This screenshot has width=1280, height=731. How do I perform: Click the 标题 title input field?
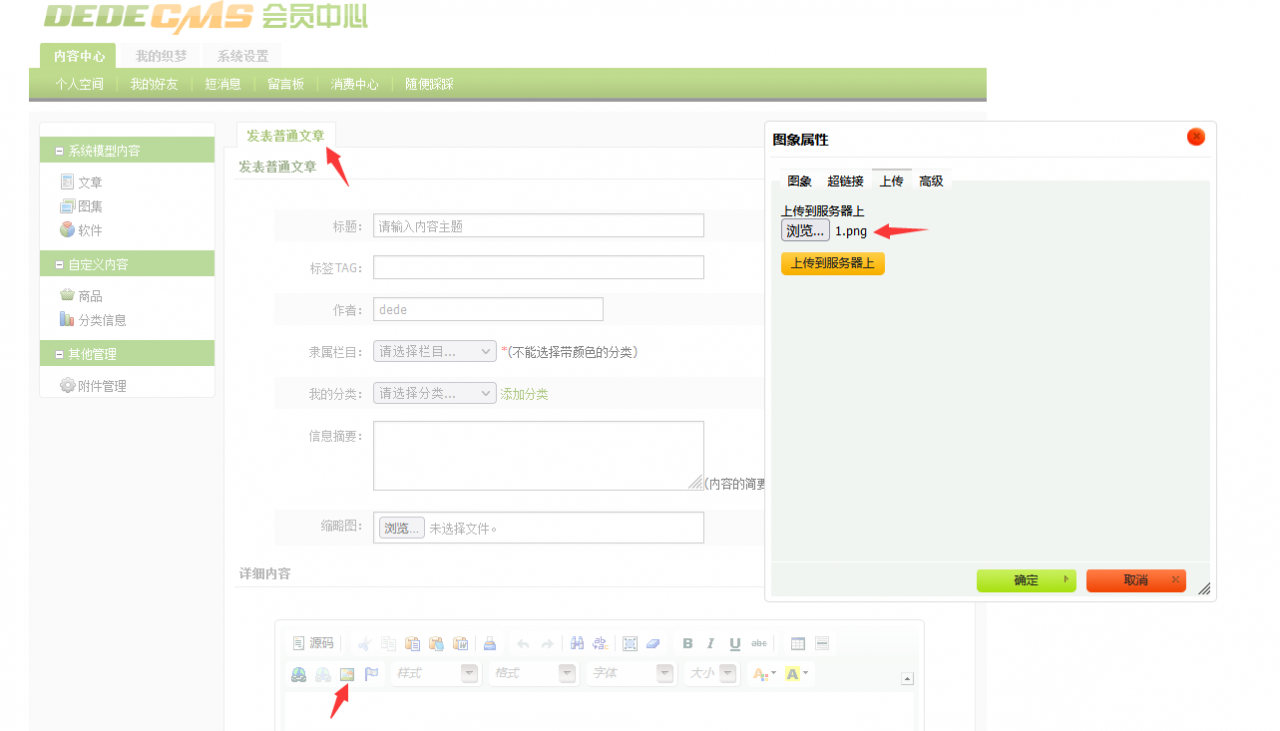pos(538,226)
